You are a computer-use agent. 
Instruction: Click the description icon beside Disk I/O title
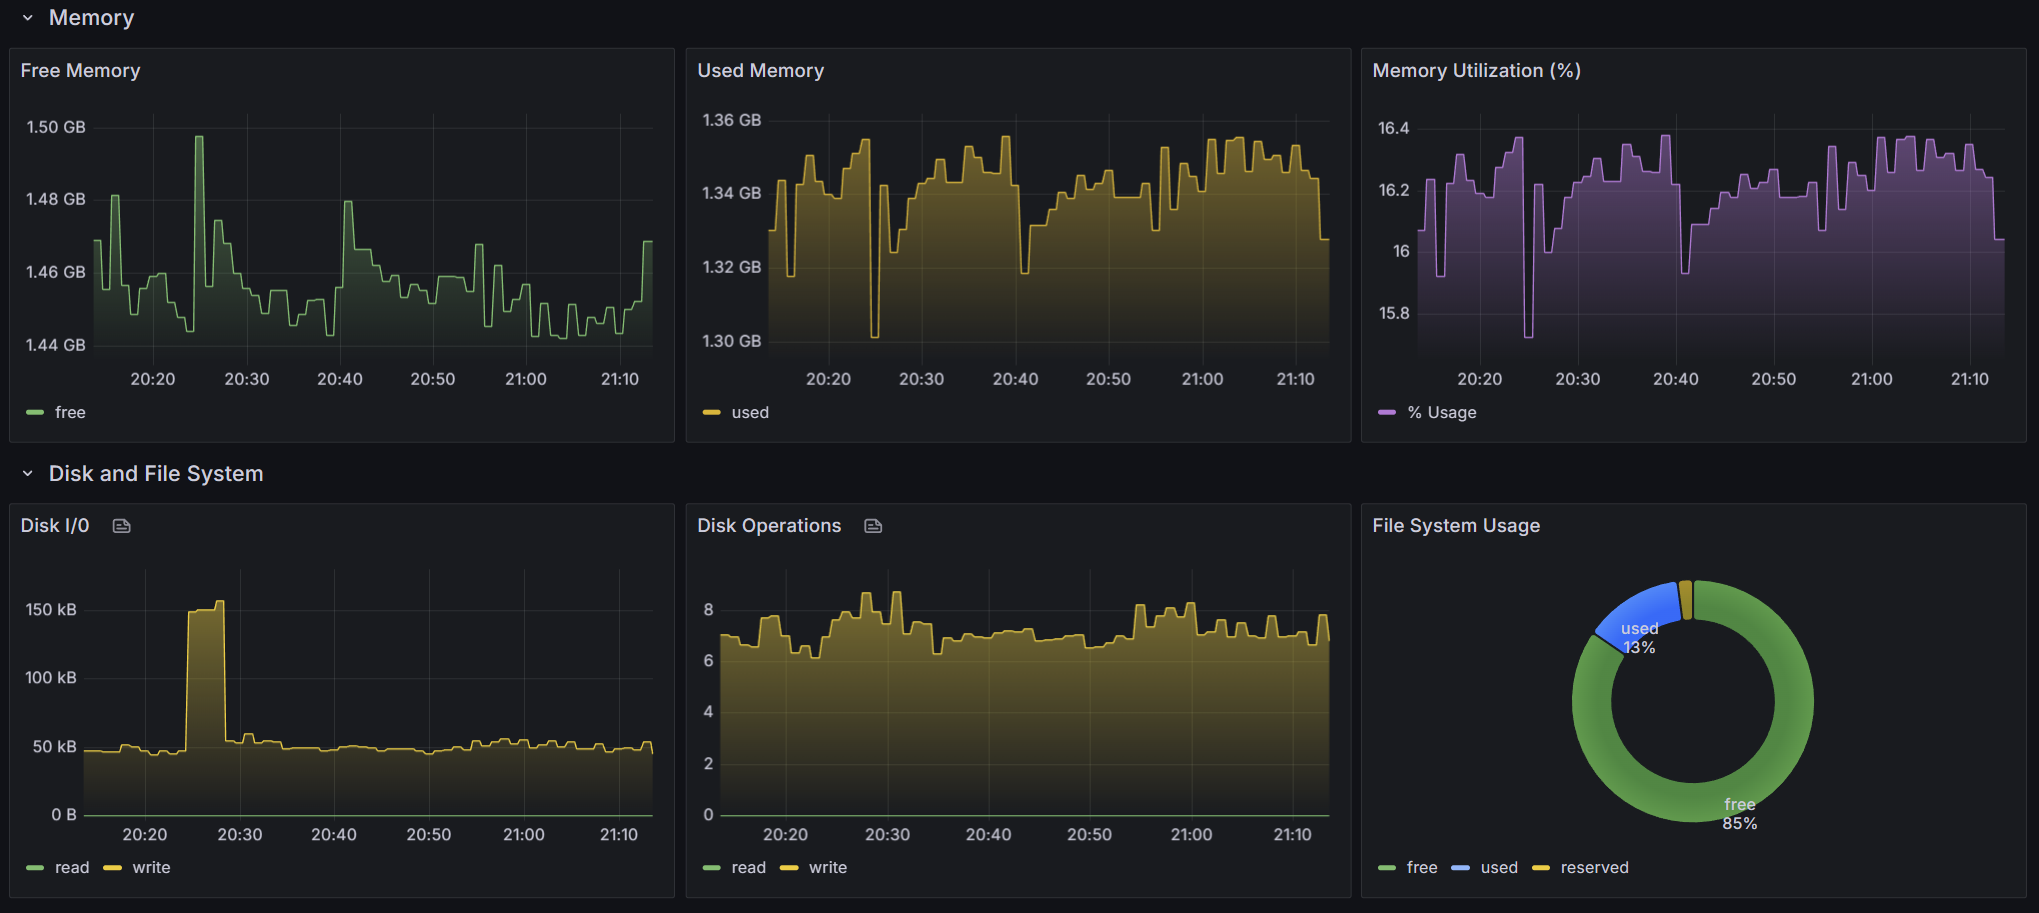pos(122,526)
